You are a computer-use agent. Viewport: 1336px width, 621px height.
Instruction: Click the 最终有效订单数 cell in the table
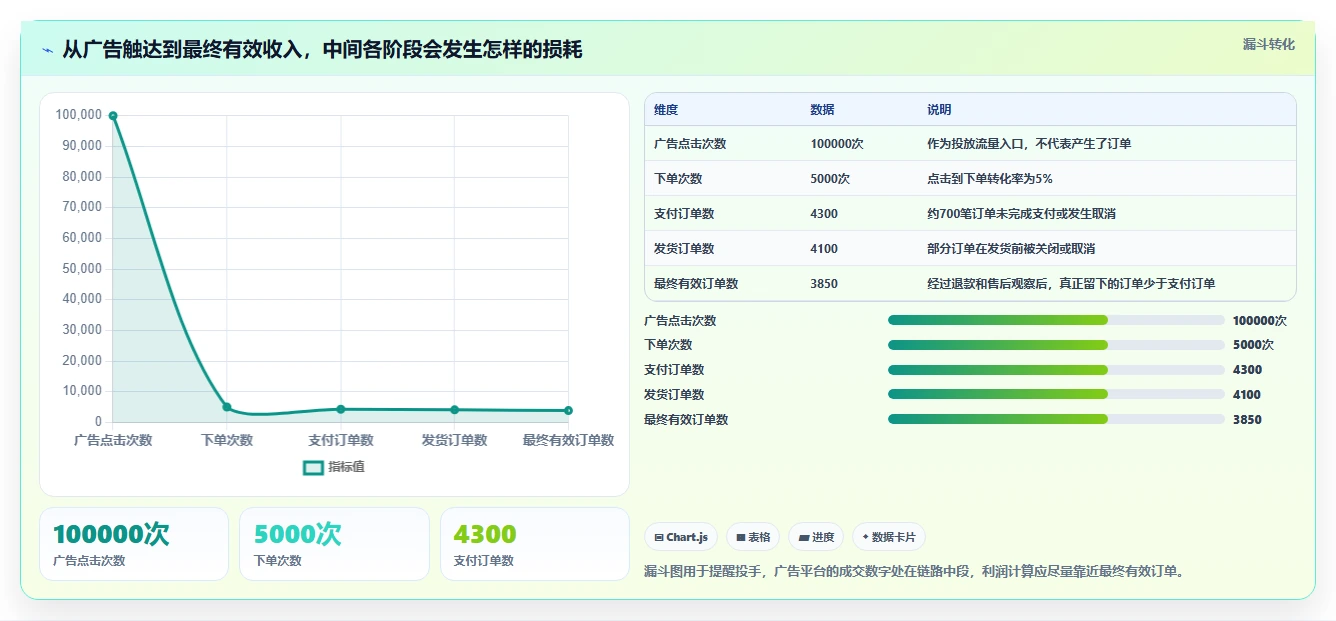696,284
